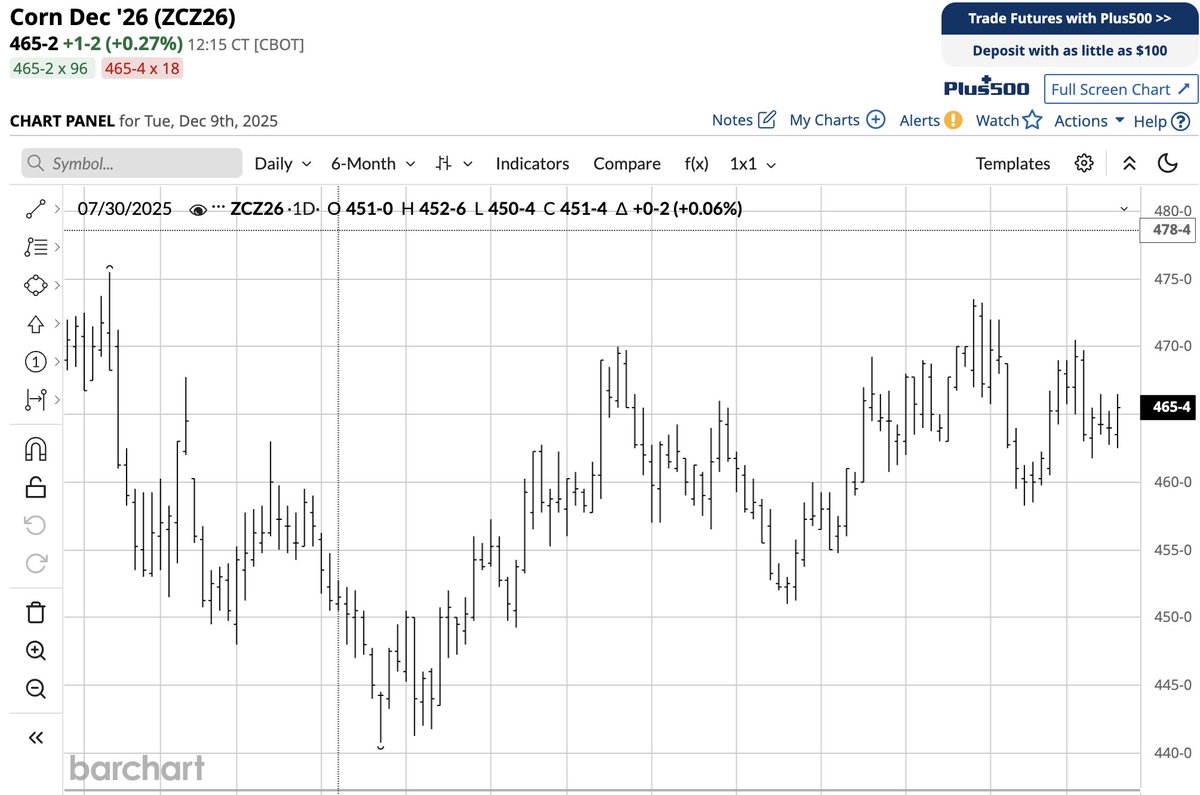The width and height of the screenshot is (1200, 795).
Task: Click the notes pencil icon
Action: pos(767,120)
